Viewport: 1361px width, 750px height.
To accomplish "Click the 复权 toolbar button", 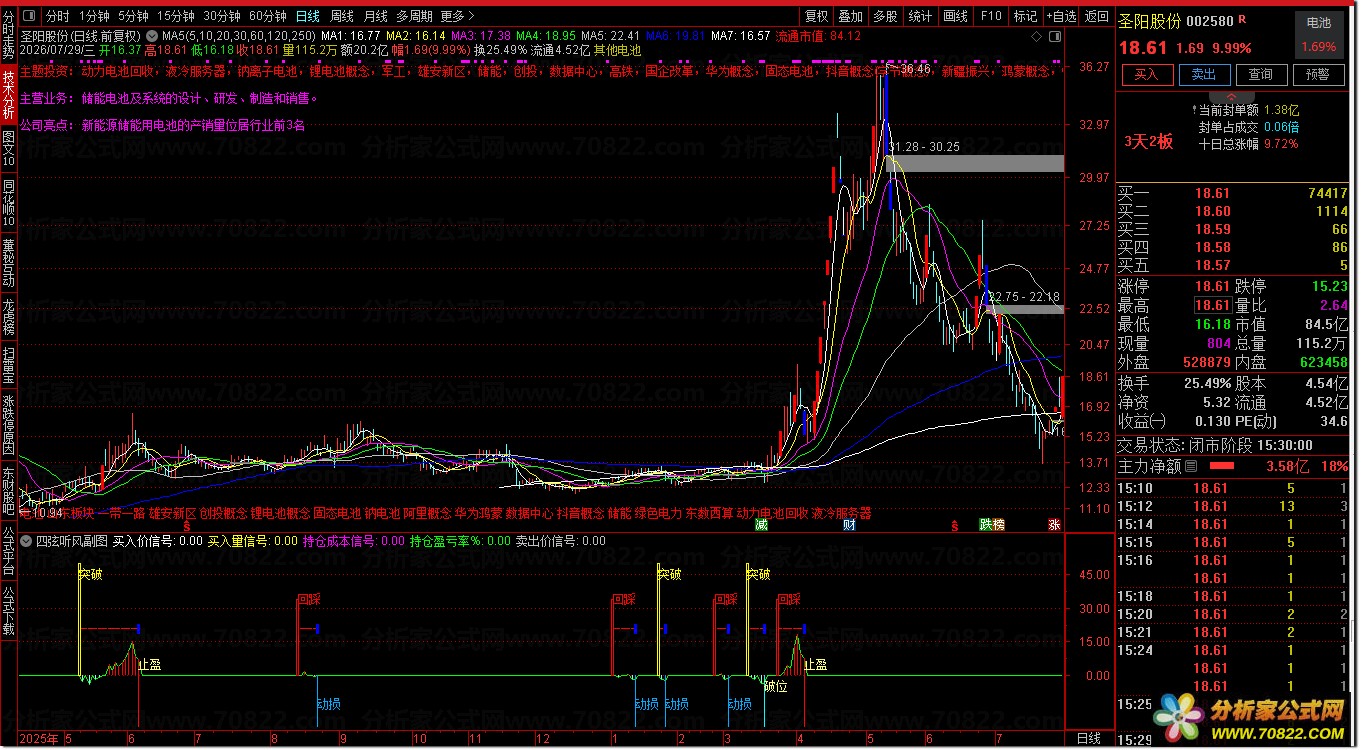I will [x=817, y=16].
